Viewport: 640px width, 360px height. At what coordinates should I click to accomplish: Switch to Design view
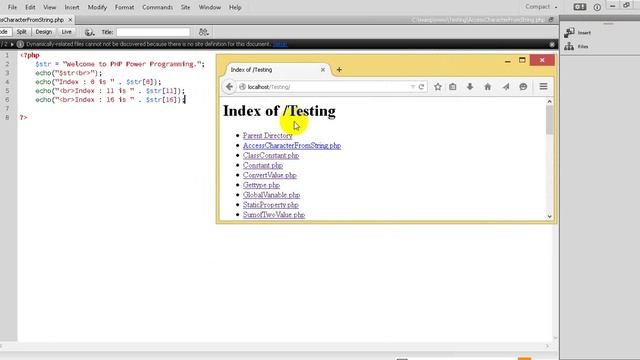44,32
